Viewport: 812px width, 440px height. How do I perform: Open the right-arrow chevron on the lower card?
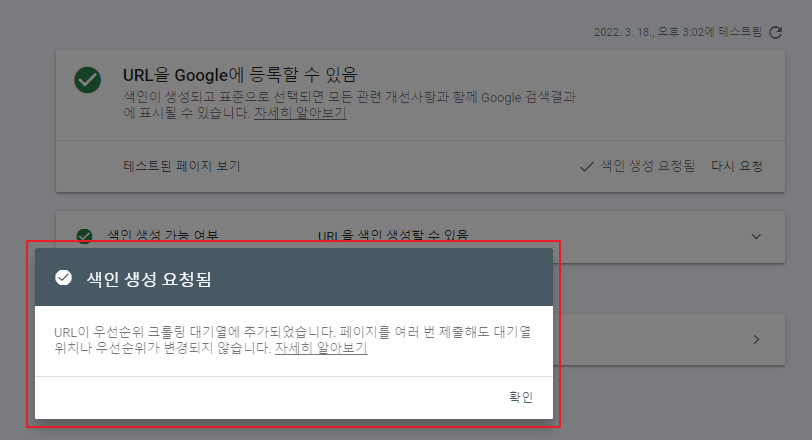click(x=756, y=340)
